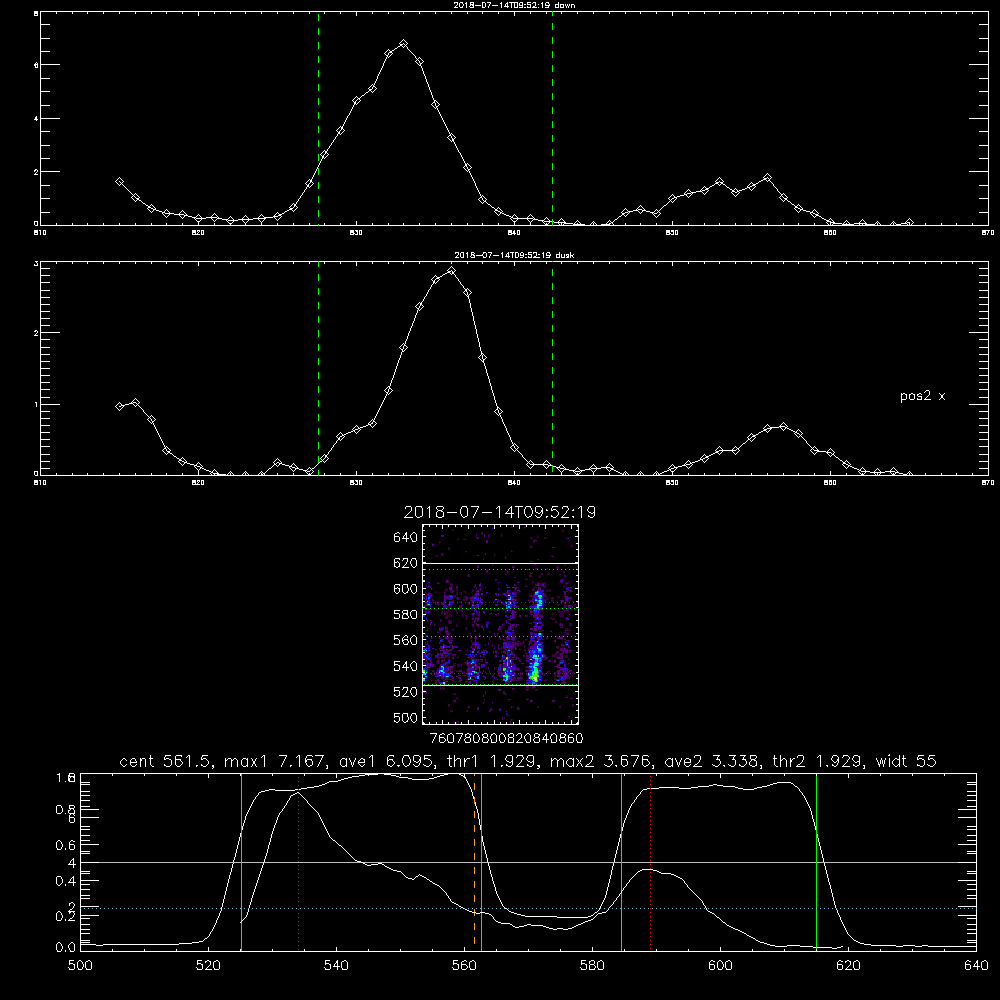Viewport: 1000px width, 1000px height.
Task: Click the 600 label on the bottom plot x-axis
Action: [720, 966]
